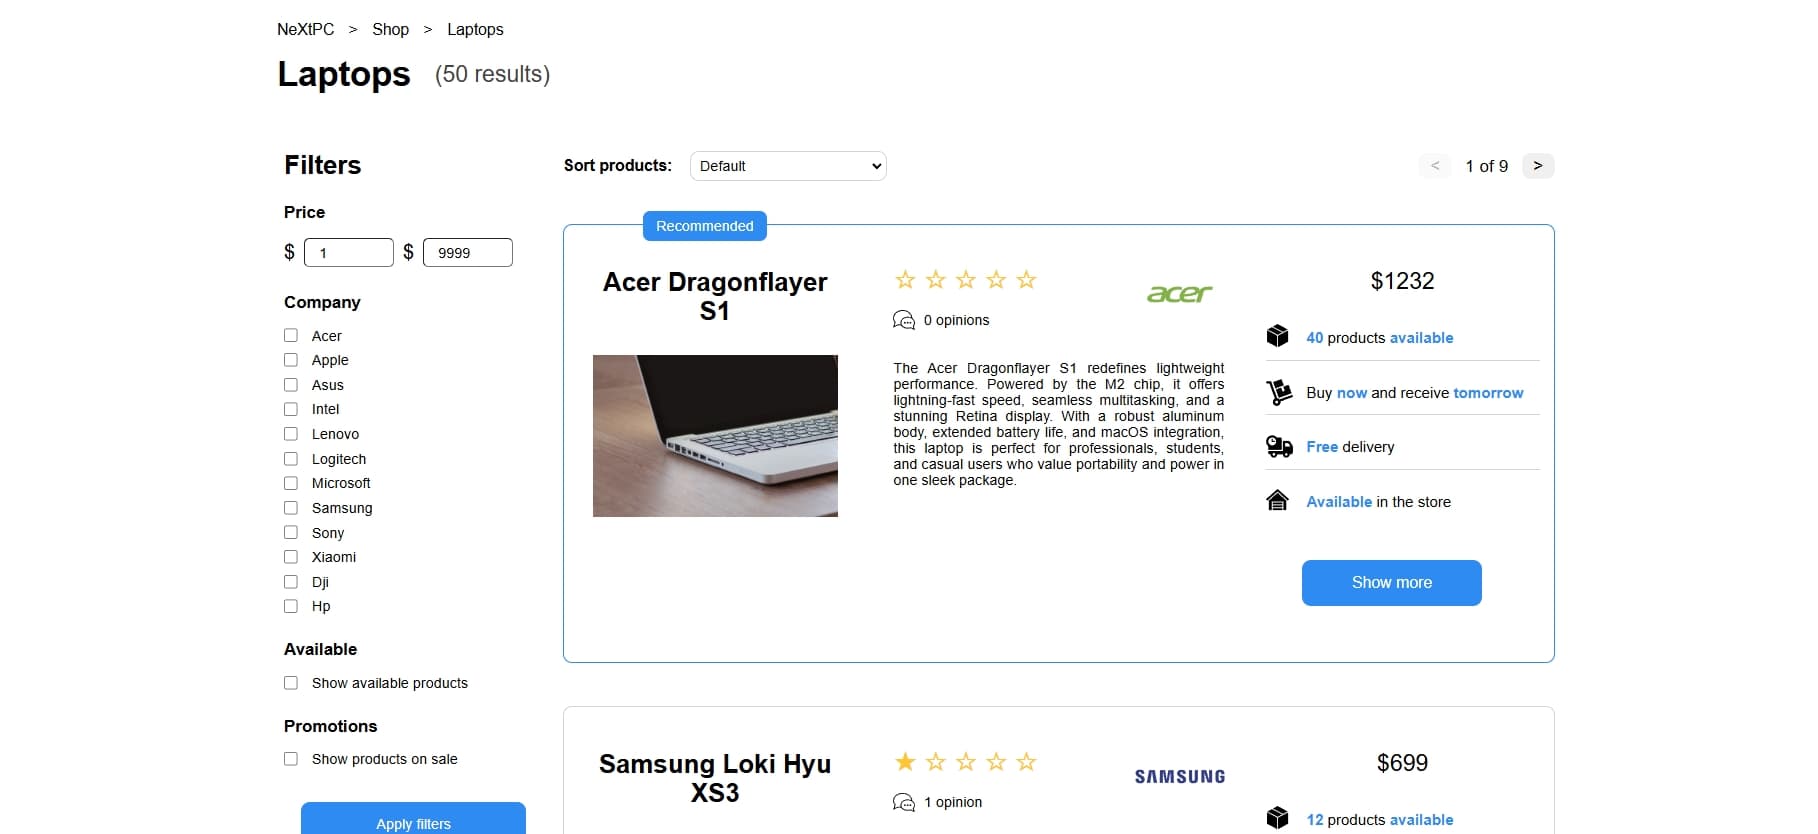Viewport: 1818px width, 834px height.
Task: Click the store house icon beside Available in the store
Action: [x=1278, y=500]
